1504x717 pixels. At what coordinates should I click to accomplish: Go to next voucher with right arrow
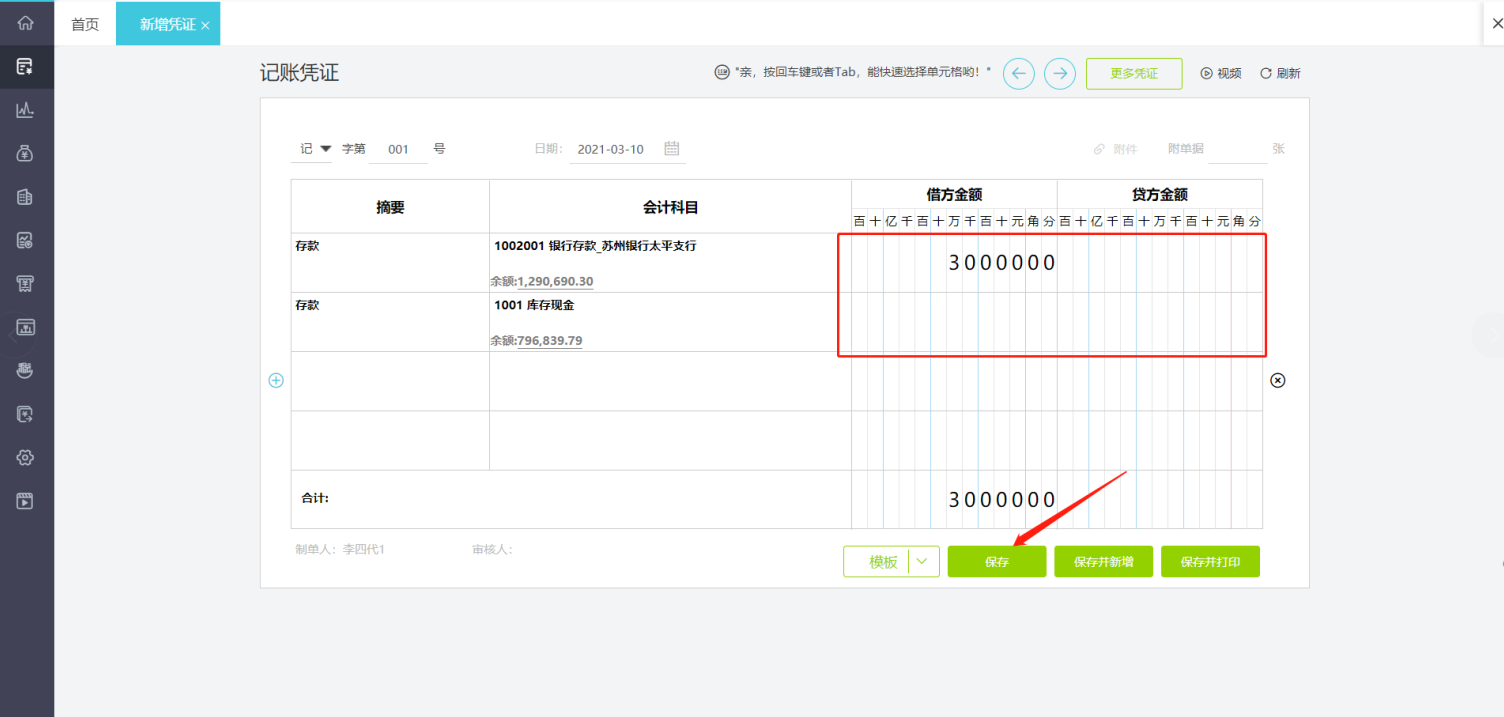[x=1060, y=73]
